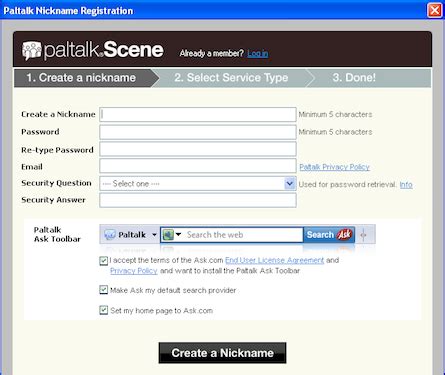The image size is (445, 375).
Task: Uncheck the Ask.com license agreement checkbox
Action: tap(104, 261)
